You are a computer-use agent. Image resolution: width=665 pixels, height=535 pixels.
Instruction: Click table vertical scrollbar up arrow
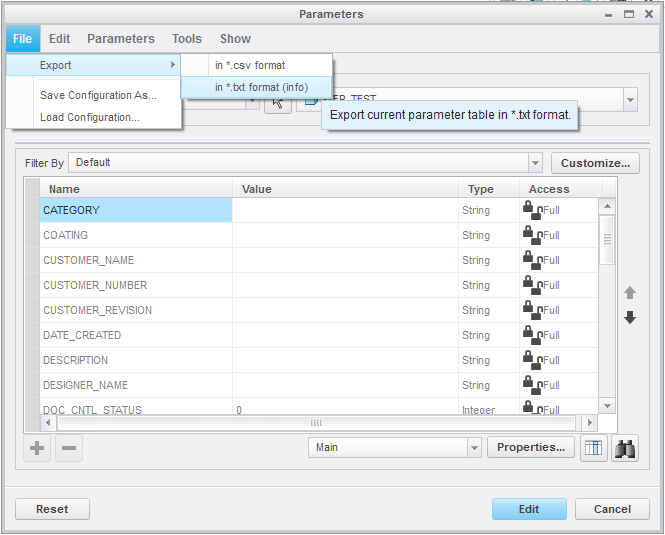[x=607, y=206]
